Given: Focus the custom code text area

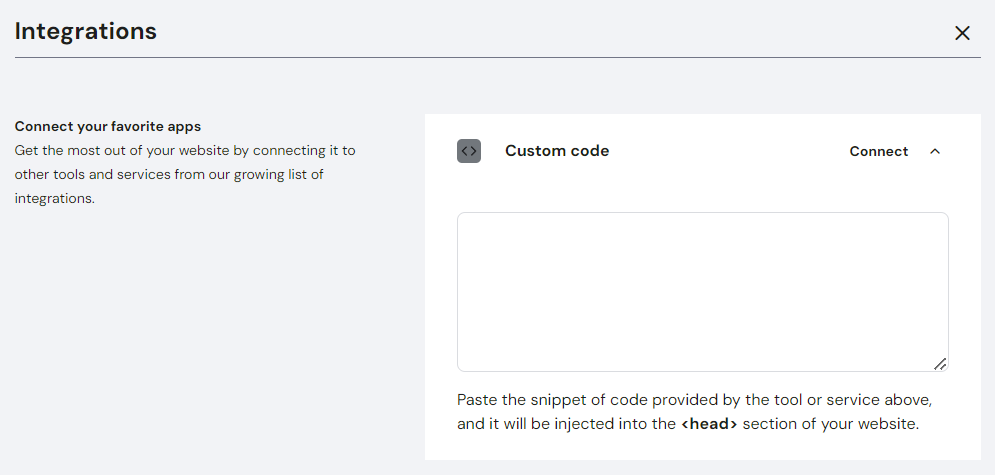Looking at the screenshot, I should (702, 291).
